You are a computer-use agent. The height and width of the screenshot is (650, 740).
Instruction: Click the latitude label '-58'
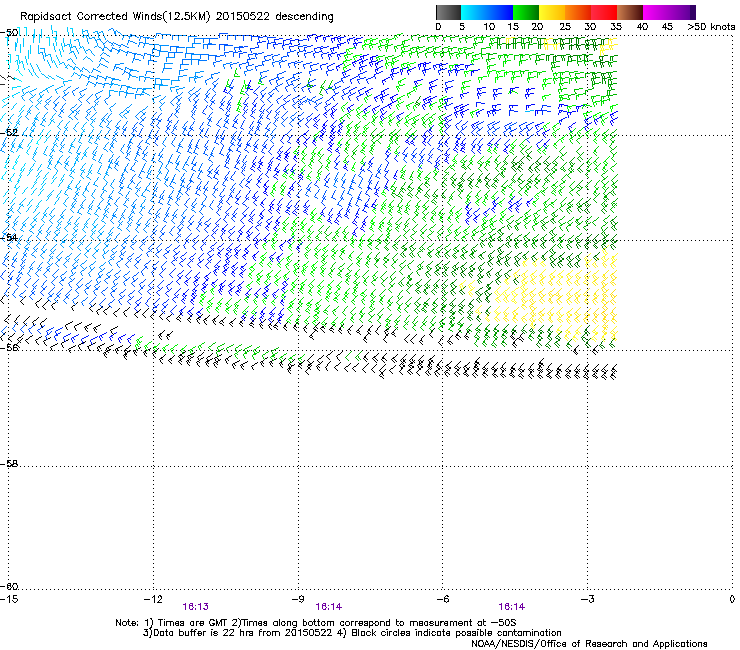point(9,464)
